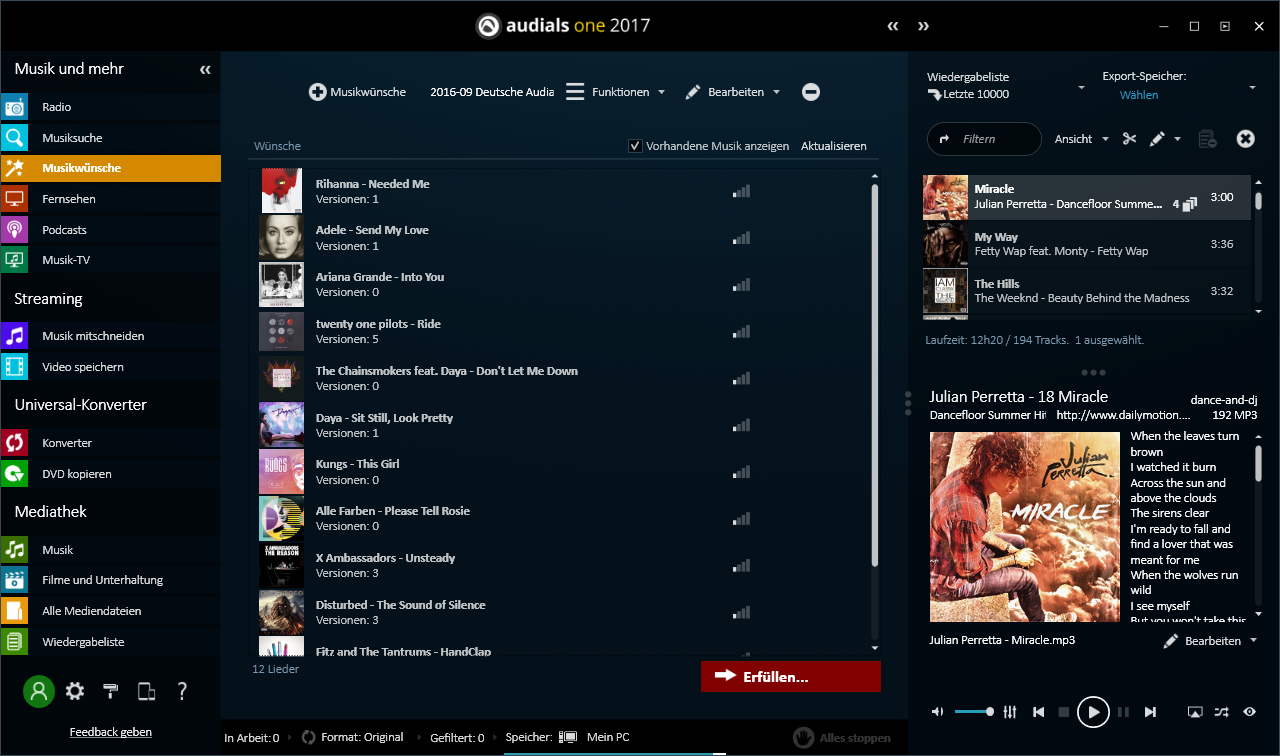Screen dimensions: 1280x756
Task: Click the X clear playlist icon
Action: click(1245, 139)
